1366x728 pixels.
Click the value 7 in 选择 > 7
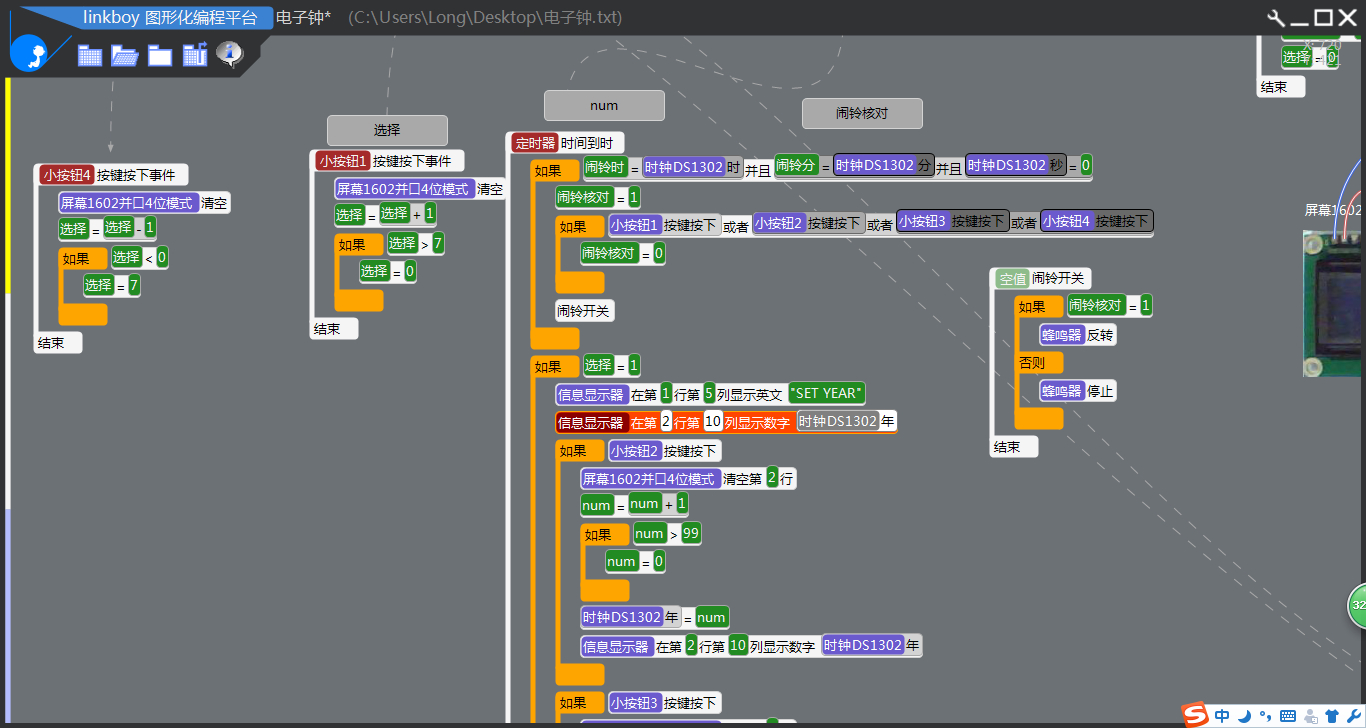tap(438, 243)
